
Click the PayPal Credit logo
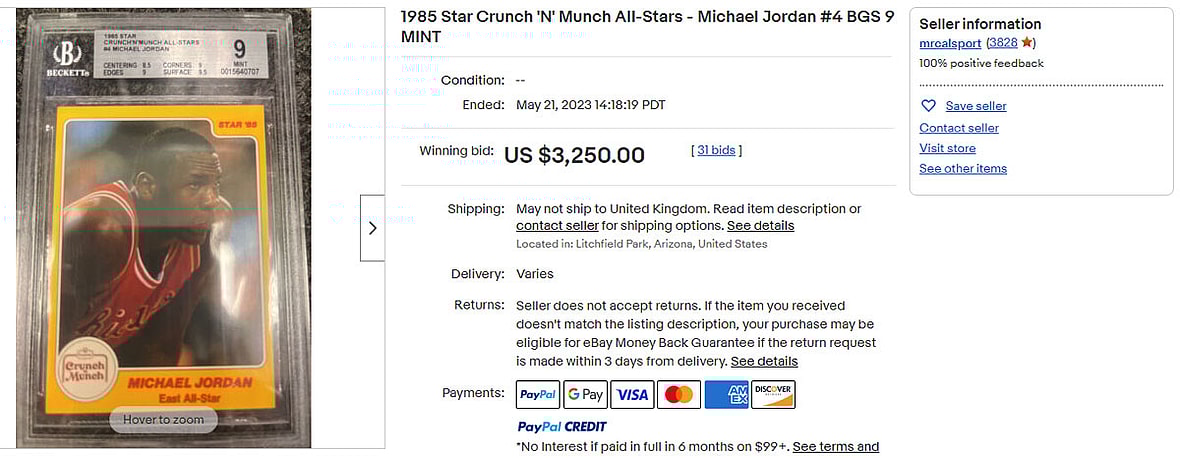click(x=561, y=427)
